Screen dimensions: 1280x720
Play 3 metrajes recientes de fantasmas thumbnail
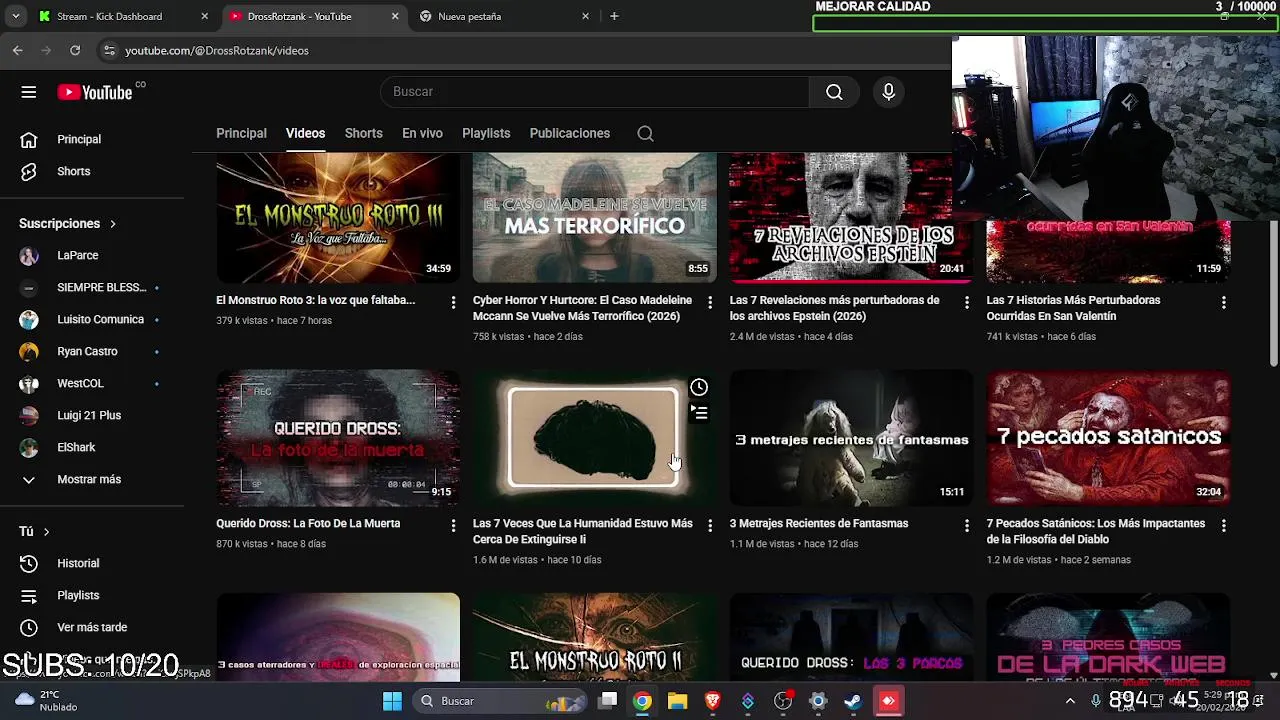coord(851,438)
